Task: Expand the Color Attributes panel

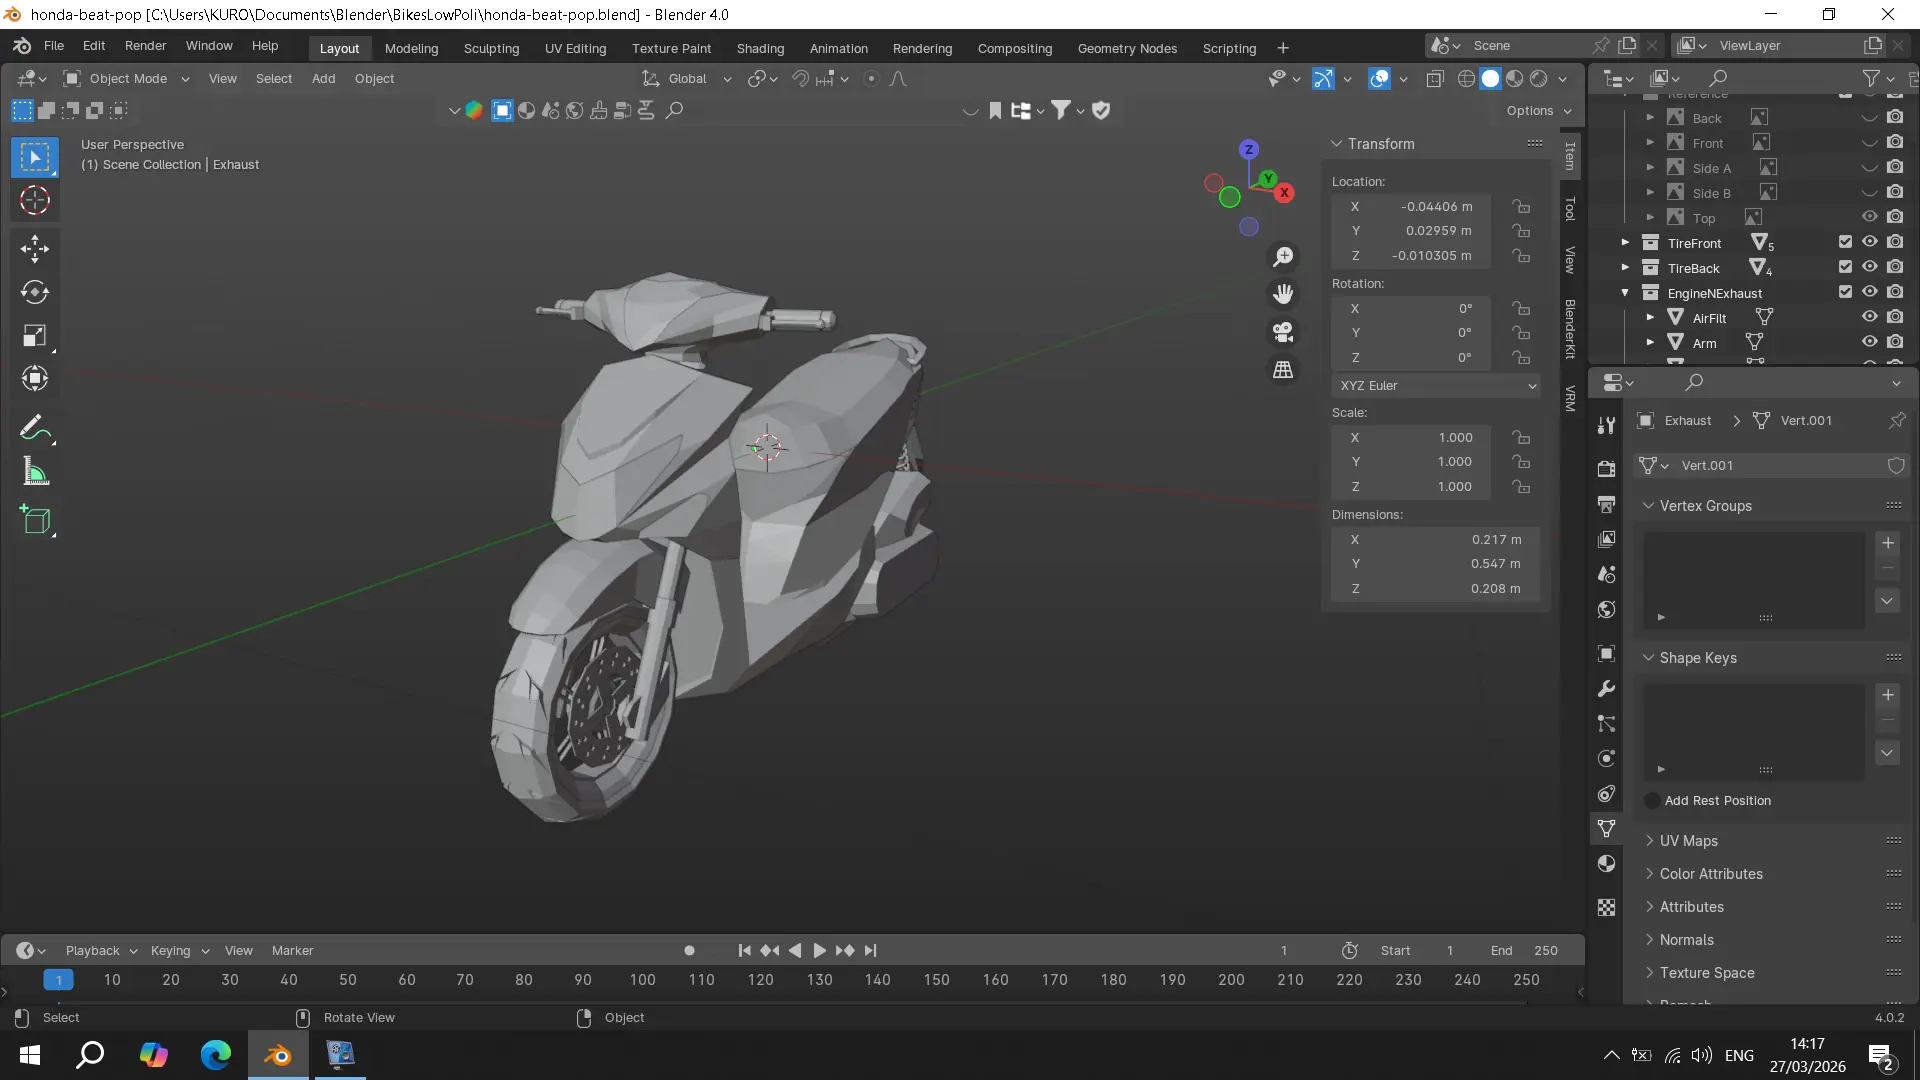Action: pyautogui.click(x=1710, y=874)
